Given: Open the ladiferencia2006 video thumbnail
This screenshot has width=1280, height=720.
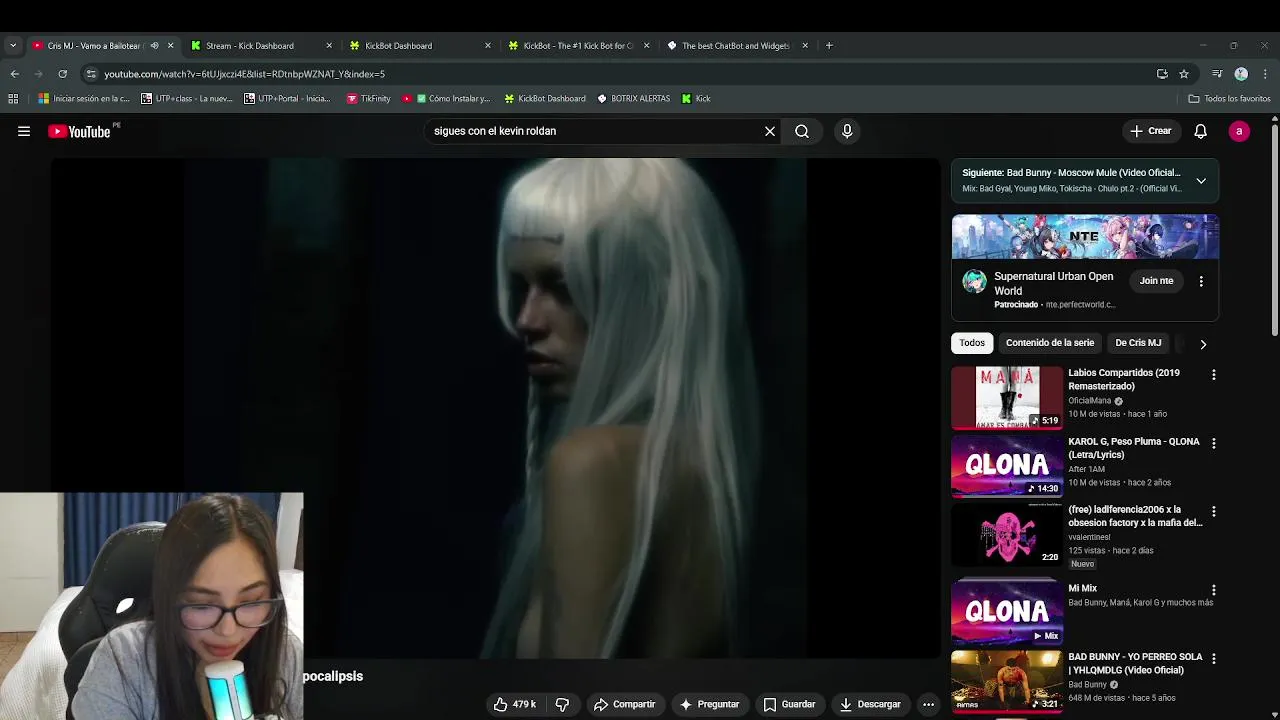Looking at the screenshot, I should [1006, 534].
